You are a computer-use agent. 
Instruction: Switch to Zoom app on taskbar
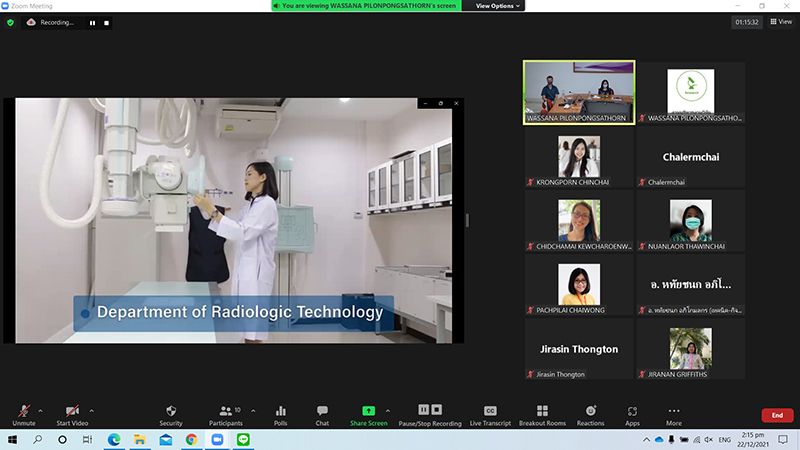click(x=217, y=439)
